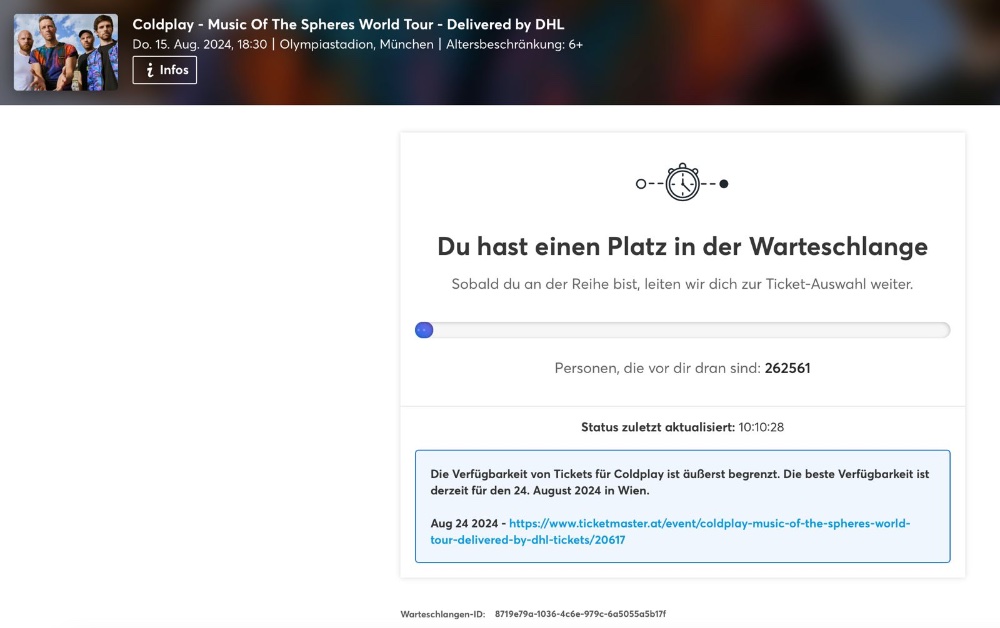Click the blue knob on the progress bar
The width and height of the screenshot is (1000, 628).
coord(424,330)
